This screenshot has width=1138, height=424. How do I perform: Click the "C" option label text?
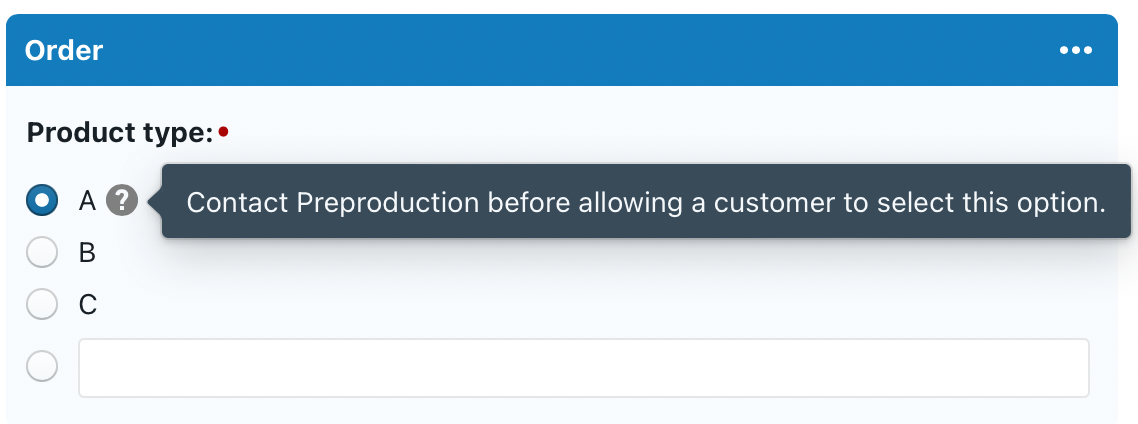88,304
